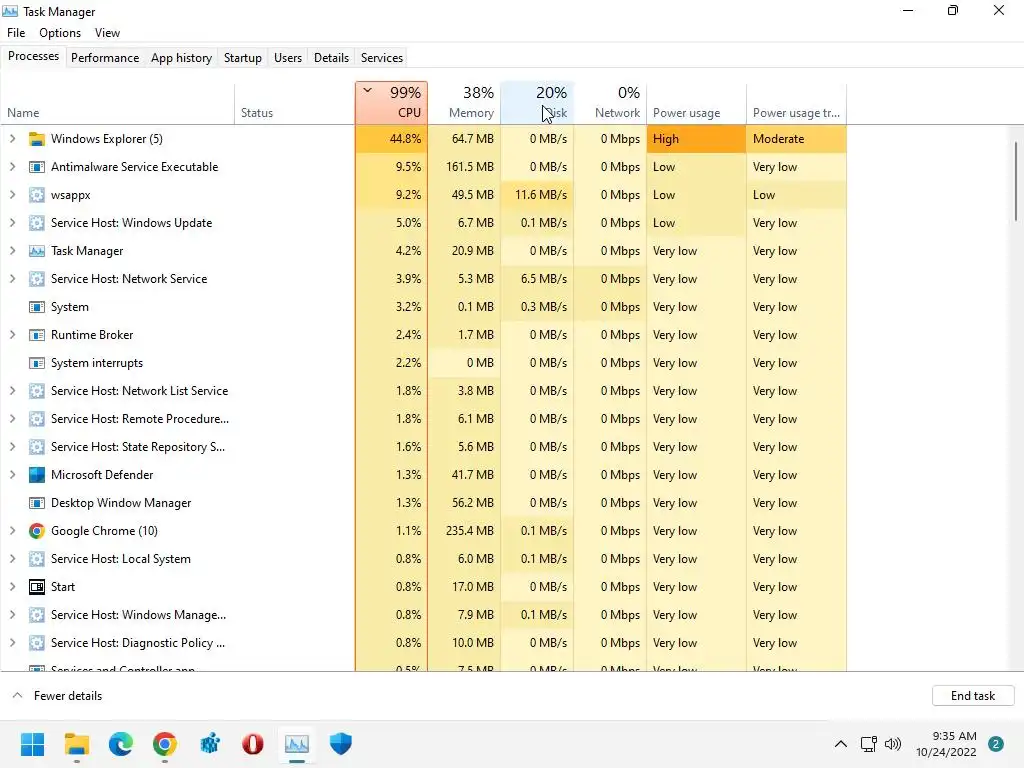
Task: Open the View menu
Action: [x=107, y=33]
